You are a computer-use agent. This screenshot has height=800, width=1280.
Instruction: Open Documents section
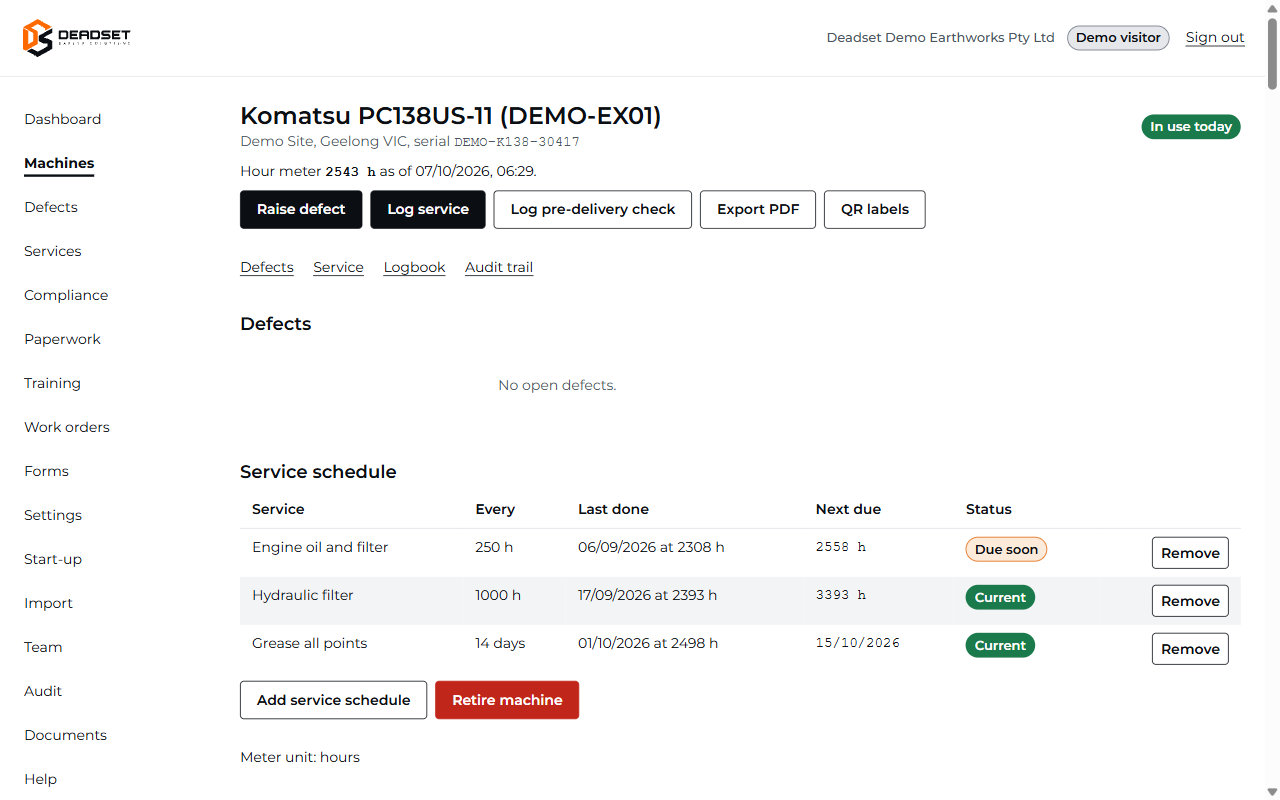[x=65, y=735]
